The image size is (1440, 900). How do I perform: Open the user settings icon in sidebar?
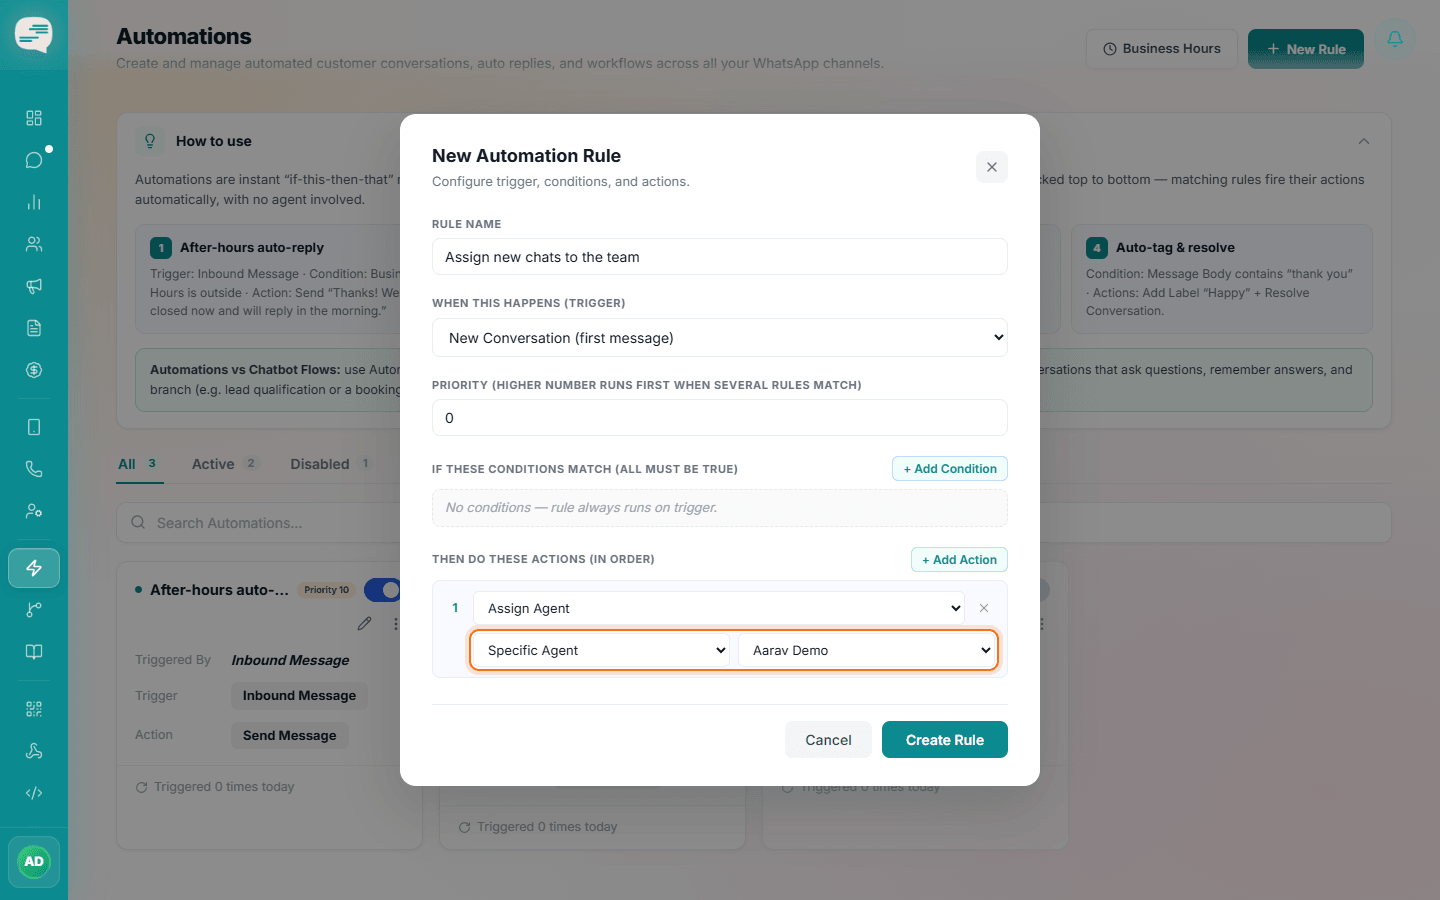(x=34, y=511)
